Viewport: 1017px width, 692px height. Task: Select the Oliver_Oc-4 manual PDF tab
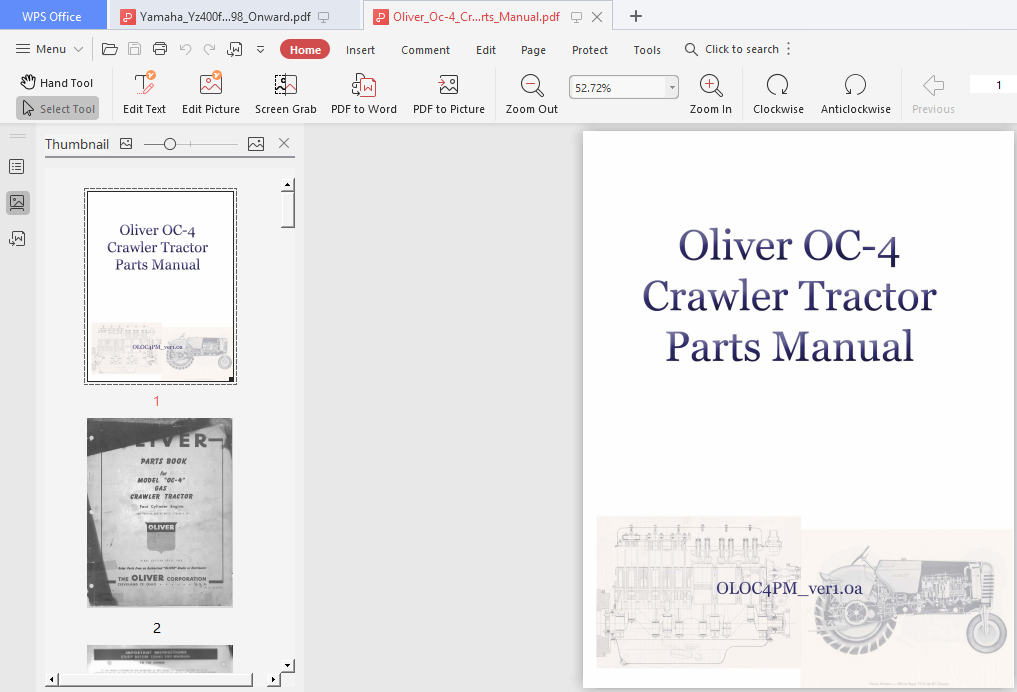(x=476, y=17)
